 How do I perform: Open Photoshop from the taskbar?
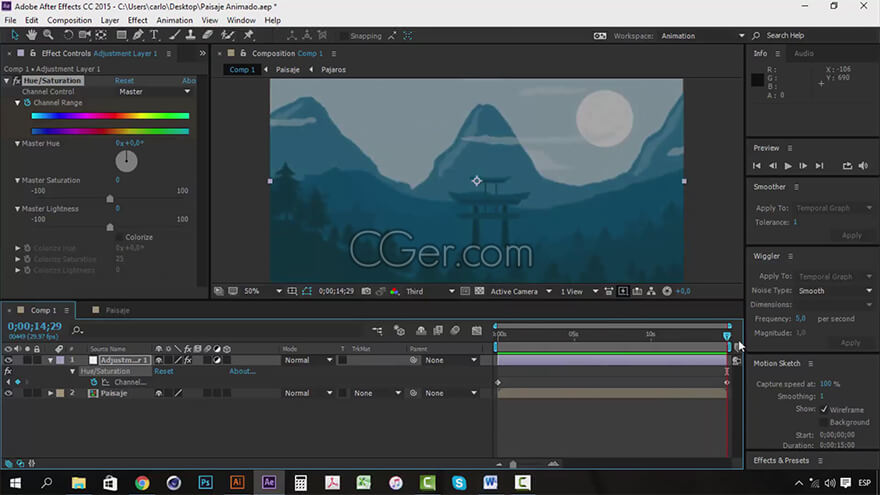[205, 483]
